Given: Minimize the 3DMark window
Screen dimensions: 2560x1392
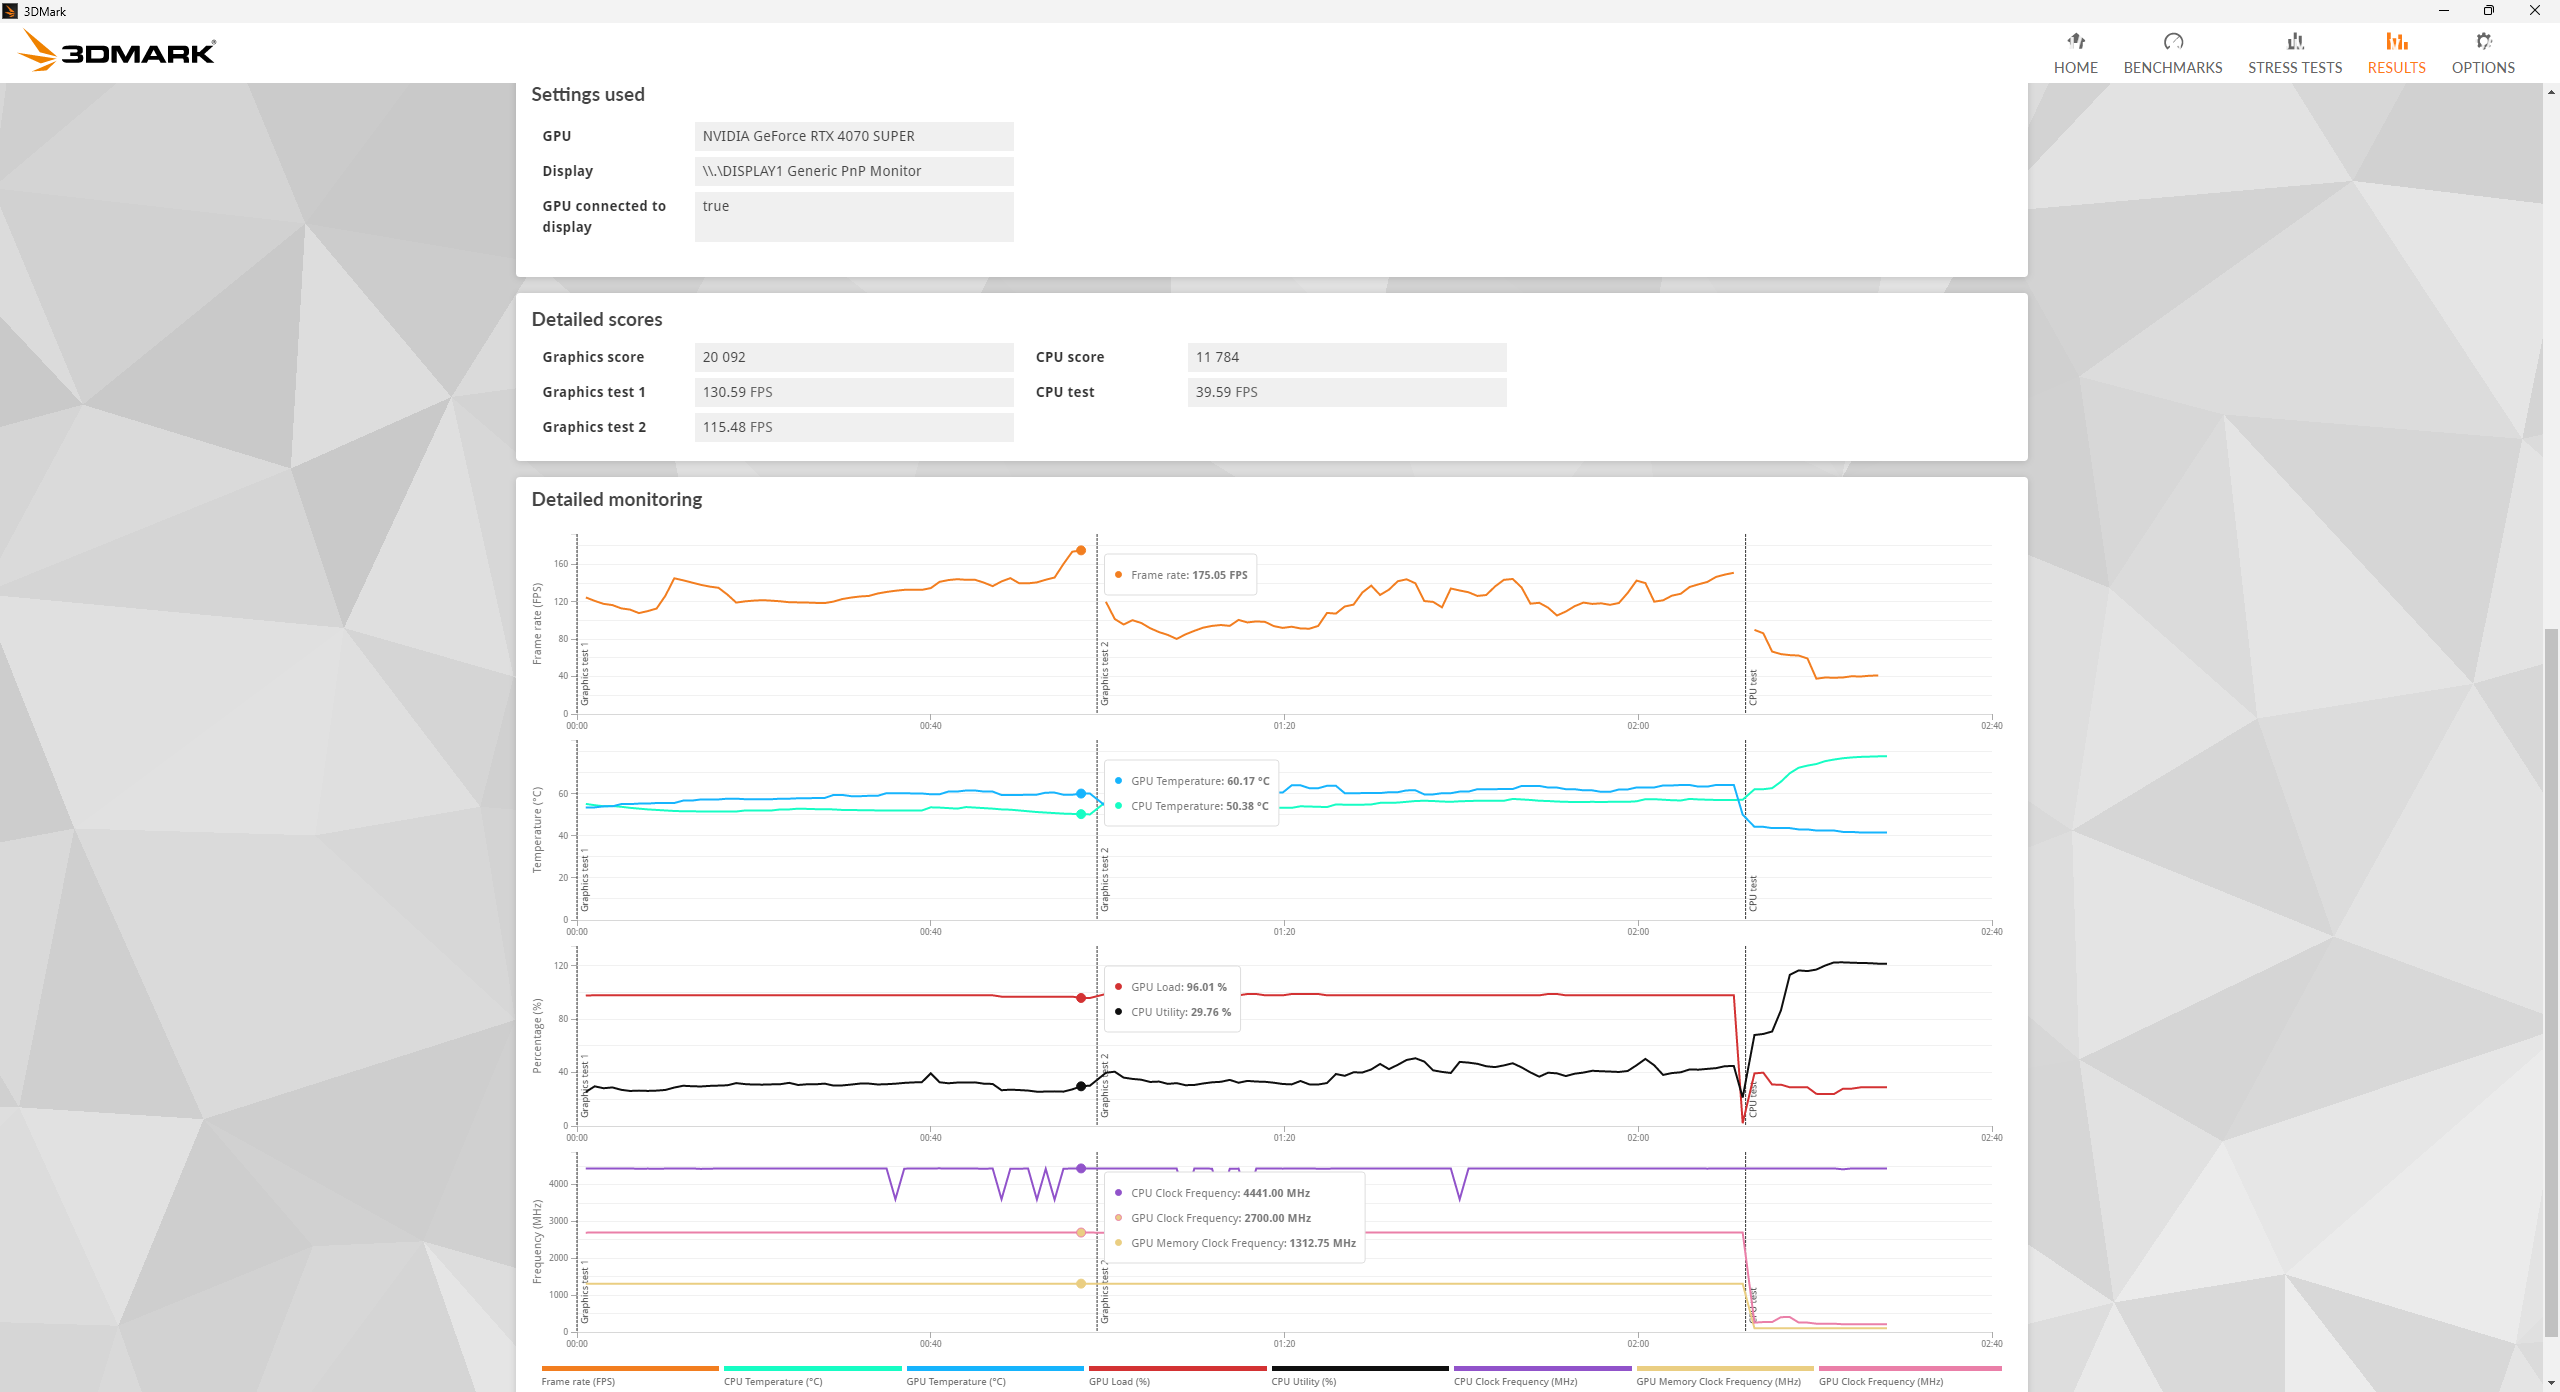Looking at the screenshot, I should (2443, 11).
